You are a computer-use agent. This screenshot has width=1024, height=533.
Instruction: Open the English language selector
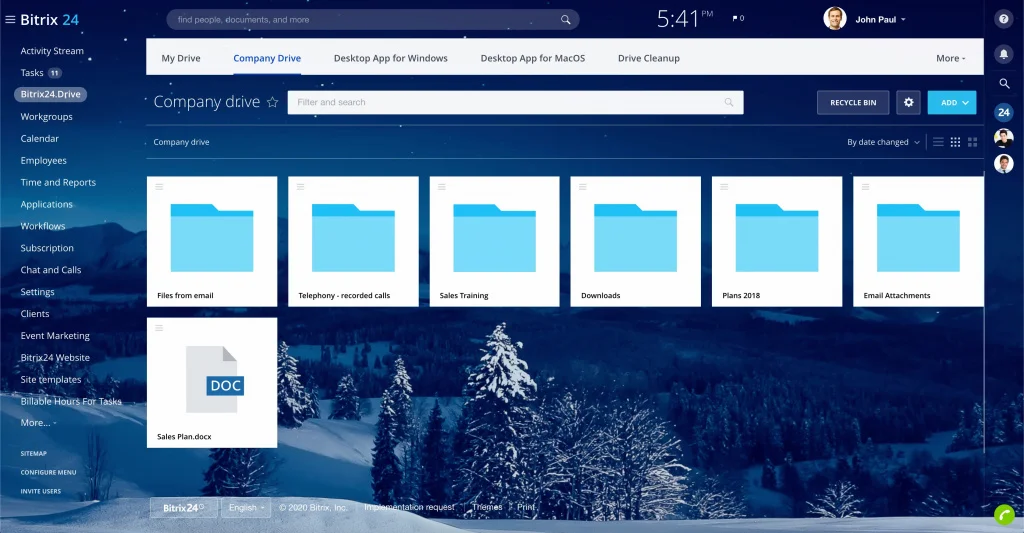[246, 508]
